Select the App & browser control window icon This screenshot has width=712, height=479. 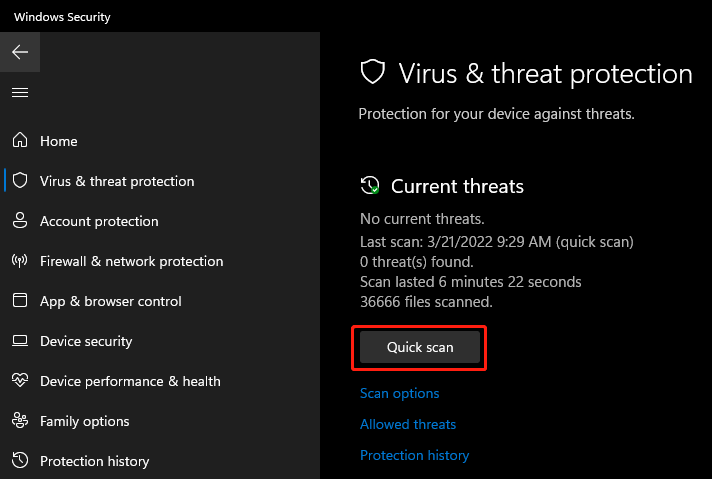[x=20, y=300]
